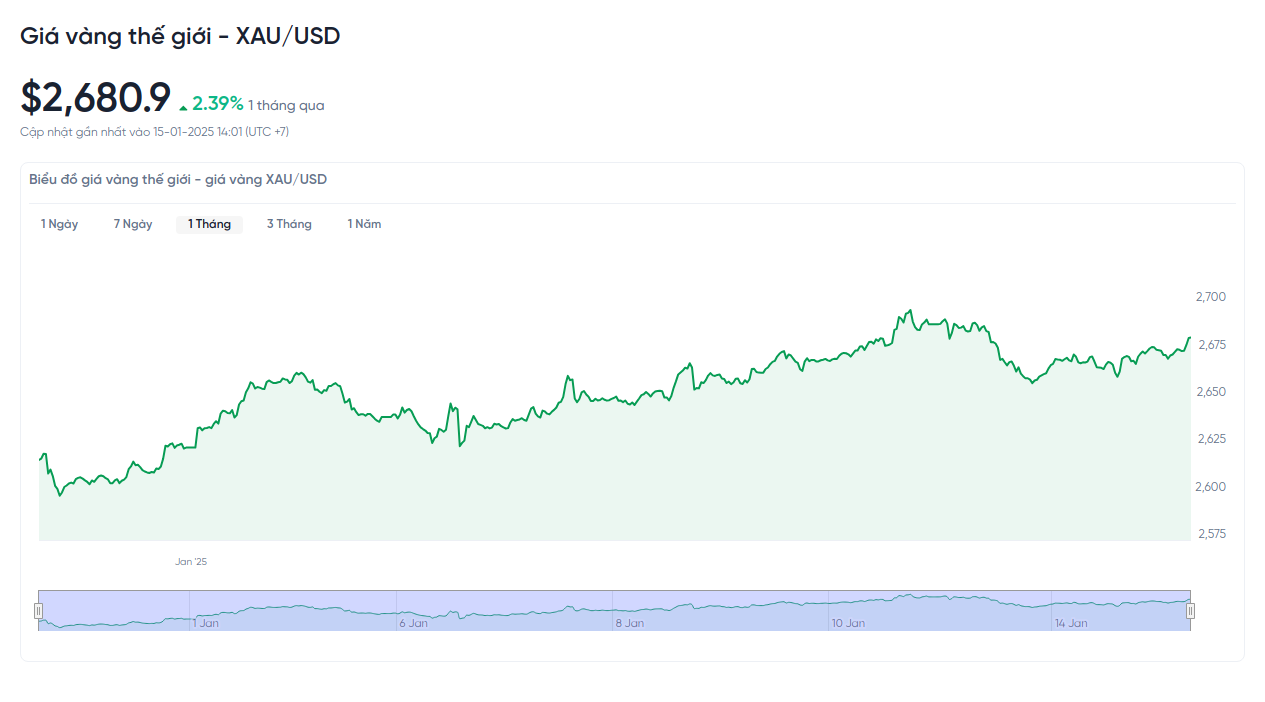Open the 1 Năm chart view
Viewport: 1265px width, 702px height.
click(x=364, y=224)
